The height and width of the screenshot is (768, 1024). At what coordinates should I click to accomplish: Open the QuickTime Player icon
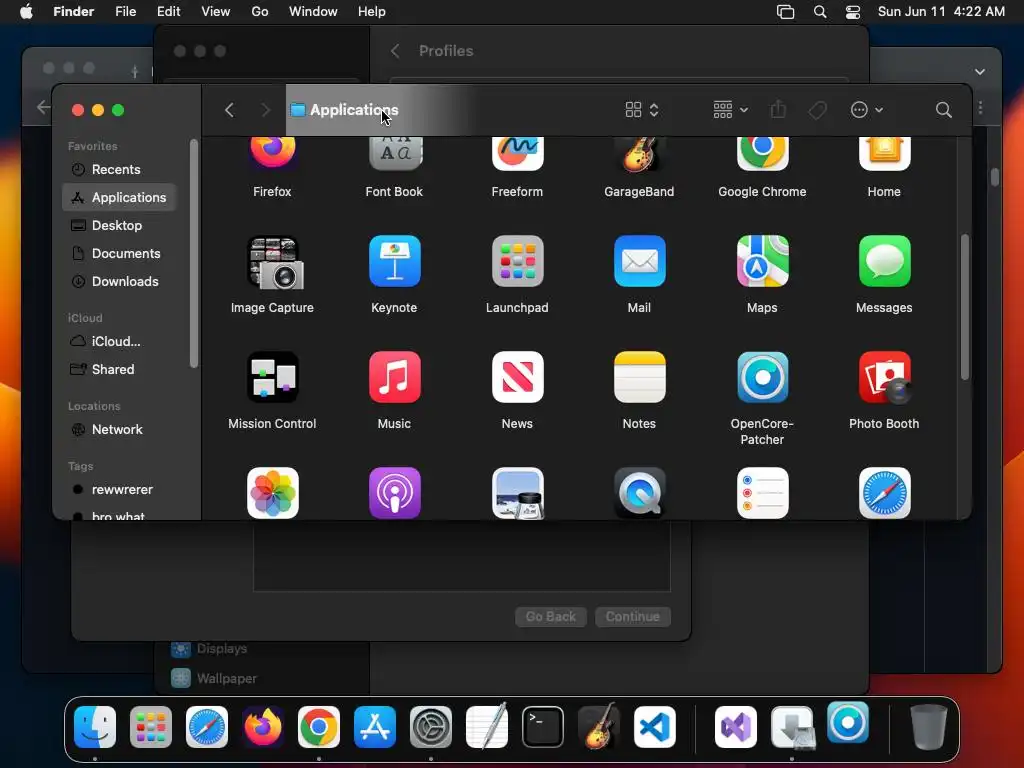(639, 493)
